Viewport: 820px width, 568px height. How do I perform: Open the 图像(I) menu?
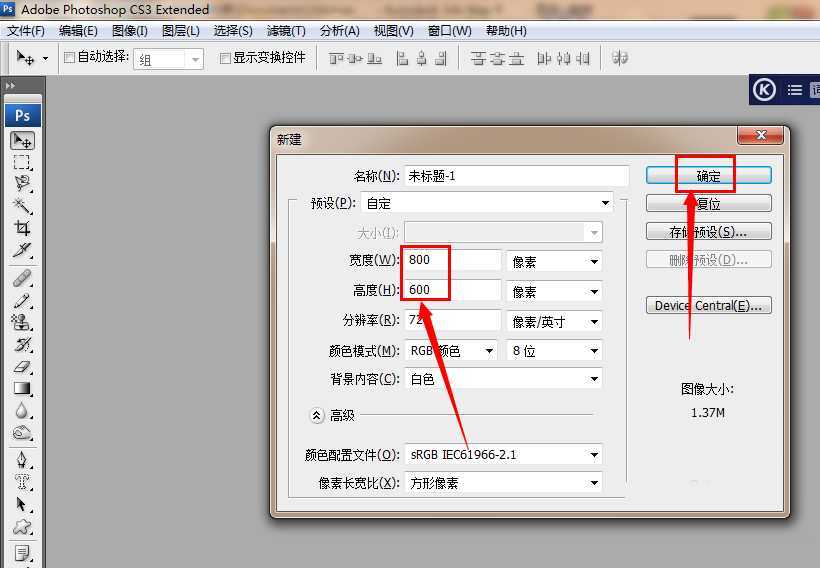(130, 31)
